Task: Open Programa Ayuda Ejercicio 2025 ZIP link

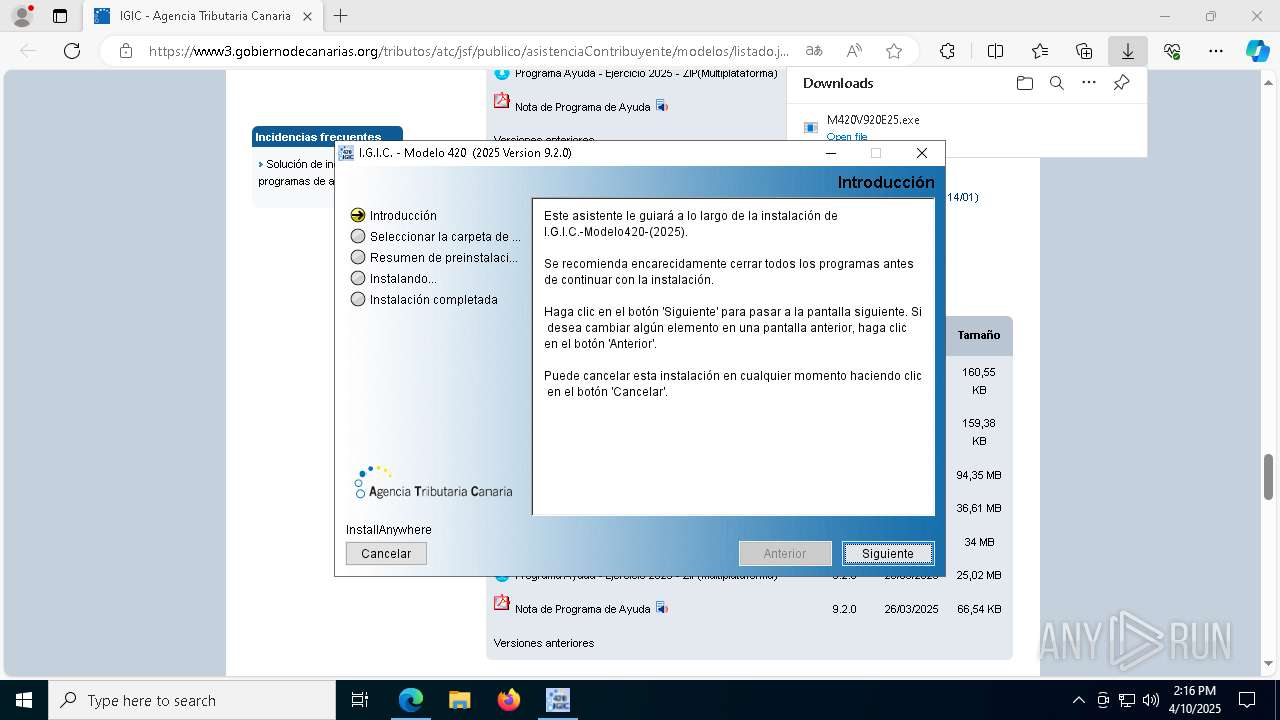Action: click(x=646, y=73)
